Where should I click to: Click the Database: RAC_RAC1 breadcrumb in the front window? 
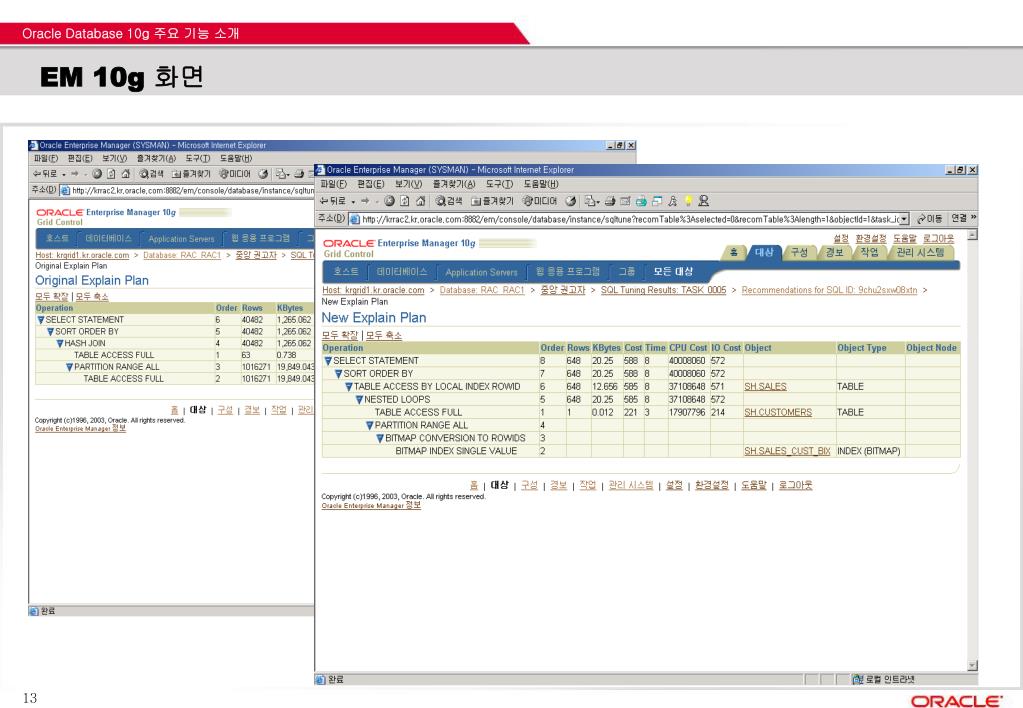point(482,290)
